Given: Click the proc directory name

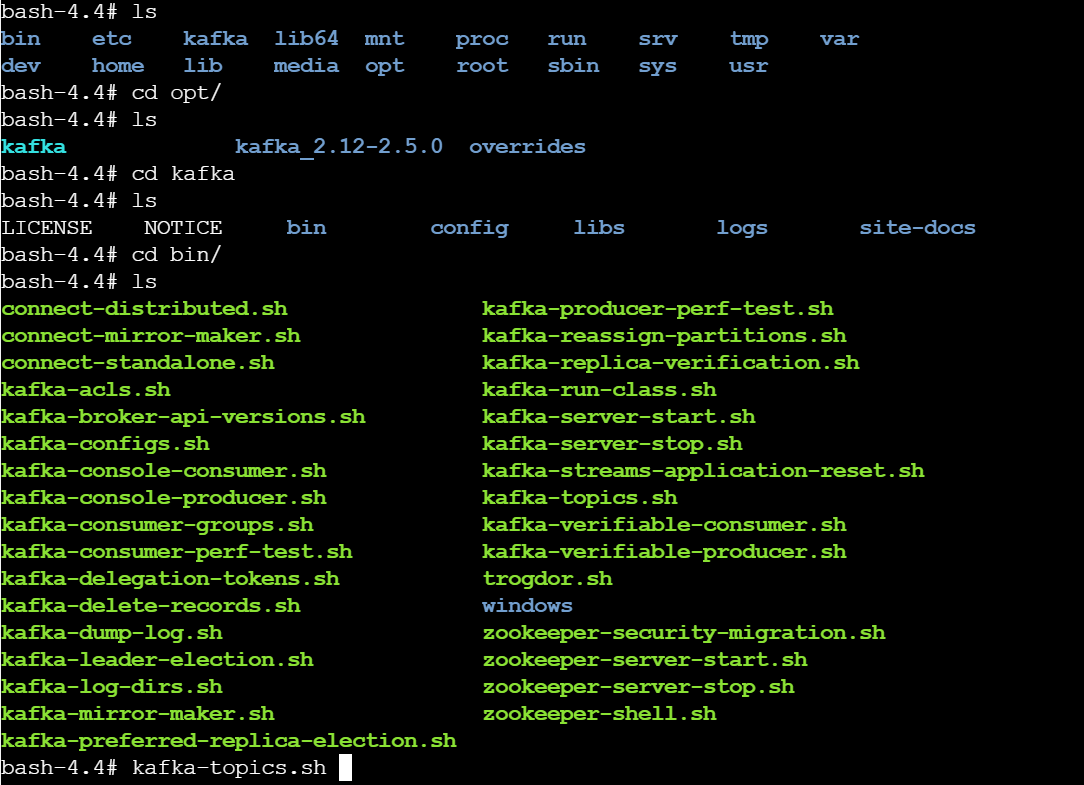Looking at the screenshot, I should (482, 39).
